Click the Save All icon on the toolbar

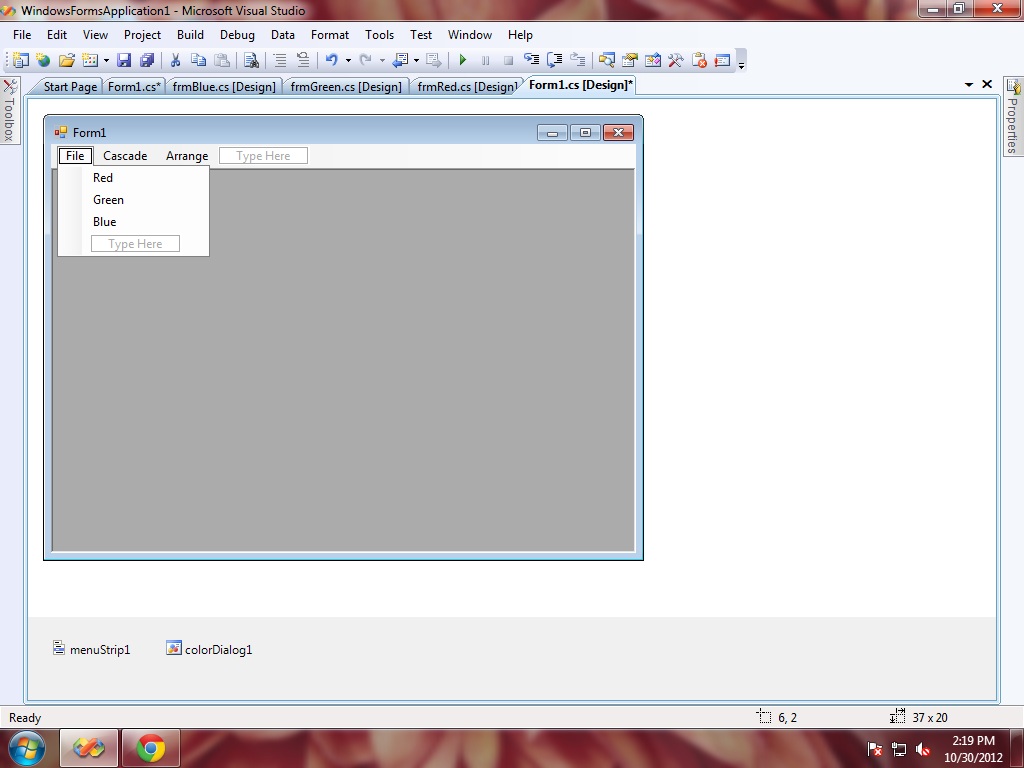point(146,60)
